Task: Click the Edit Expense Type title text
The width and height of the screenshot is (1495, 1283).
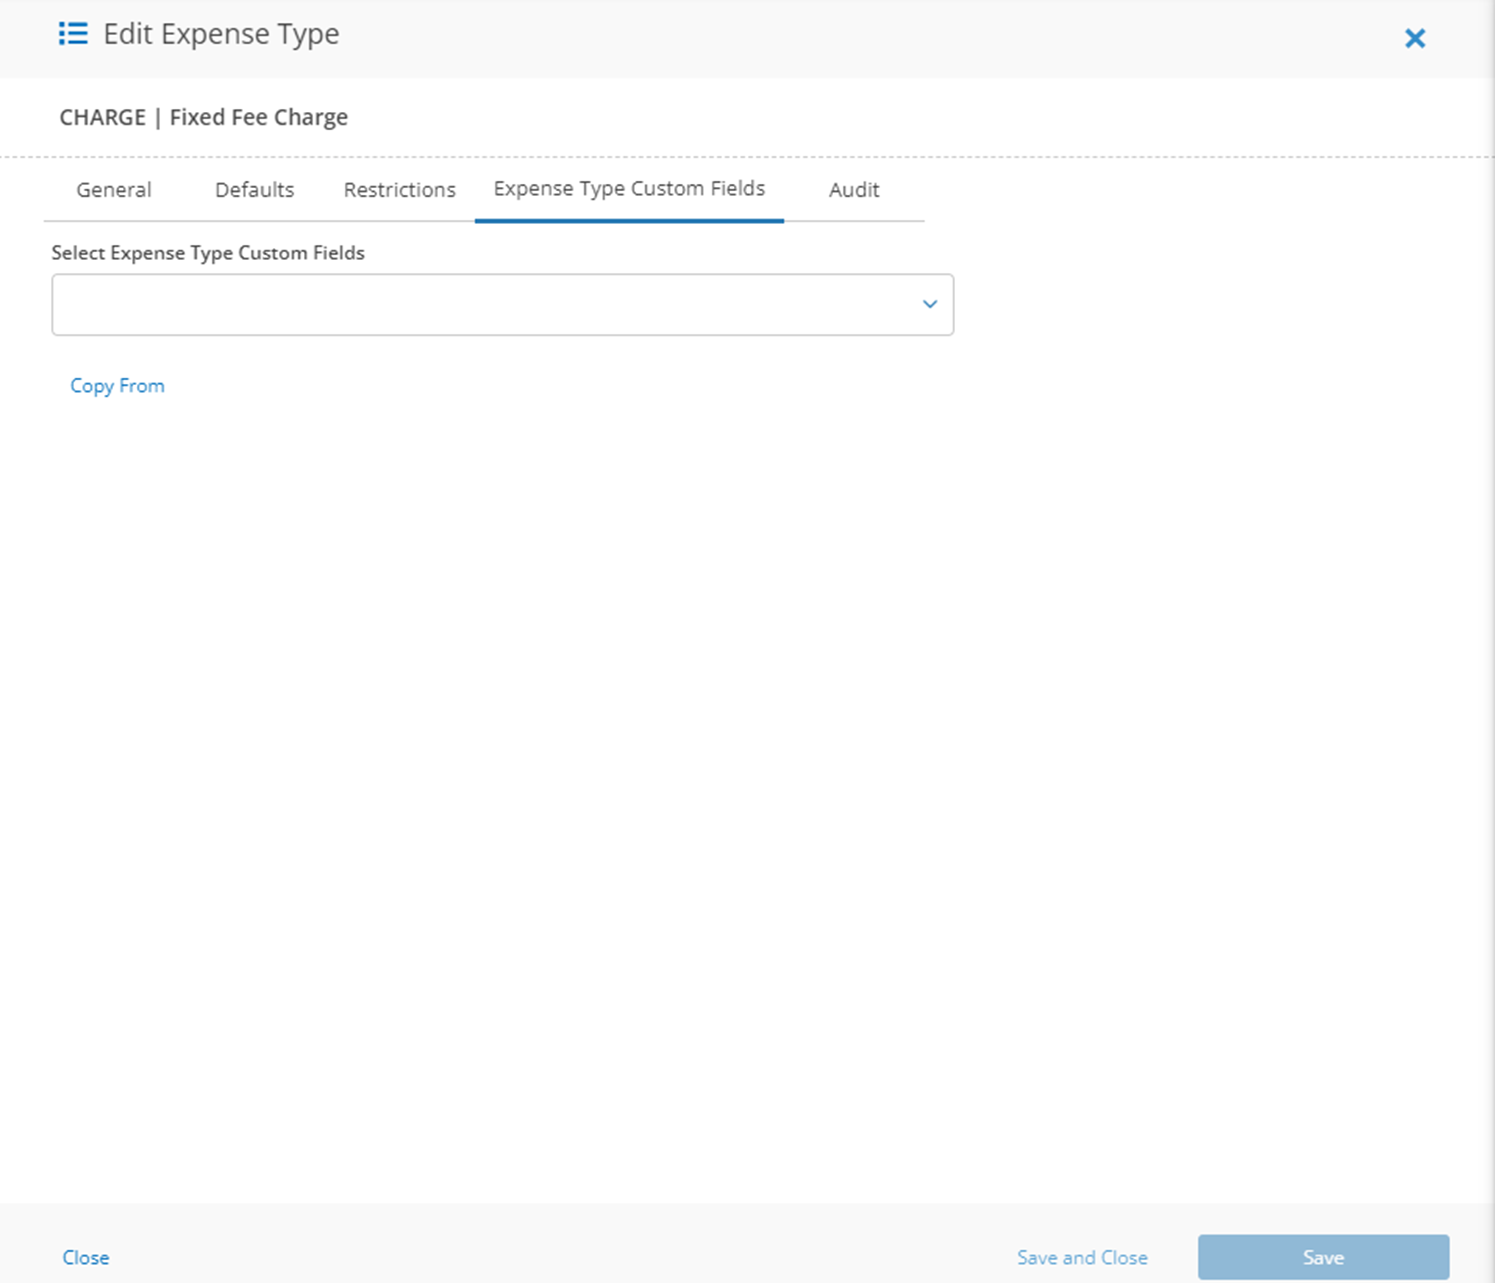Action: click(x=221, y=34)
